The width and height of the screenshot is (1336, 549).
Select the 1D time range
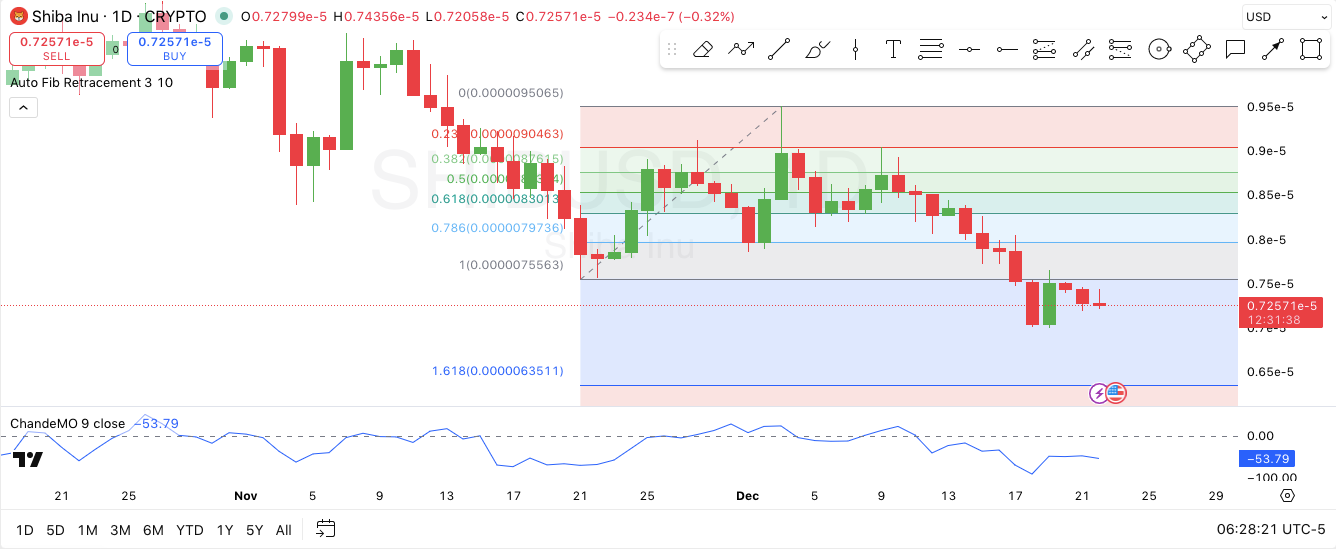click(25, 530)
